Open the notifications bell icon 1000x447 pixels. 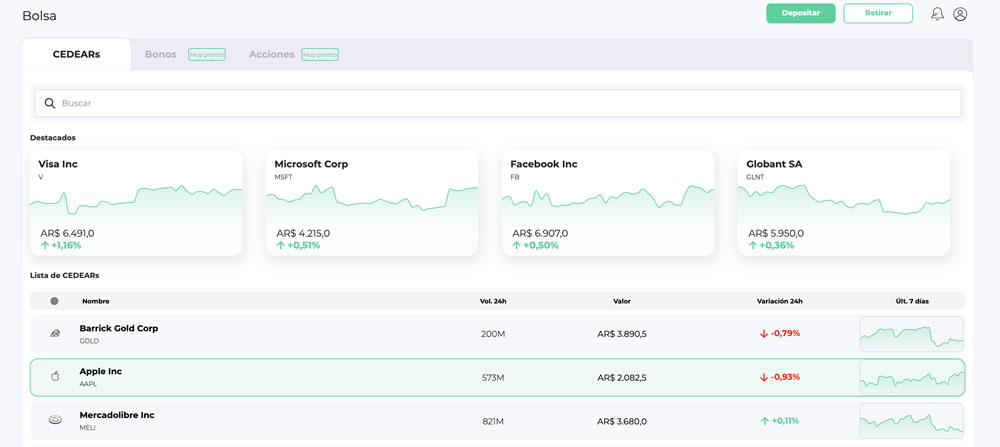937,14
